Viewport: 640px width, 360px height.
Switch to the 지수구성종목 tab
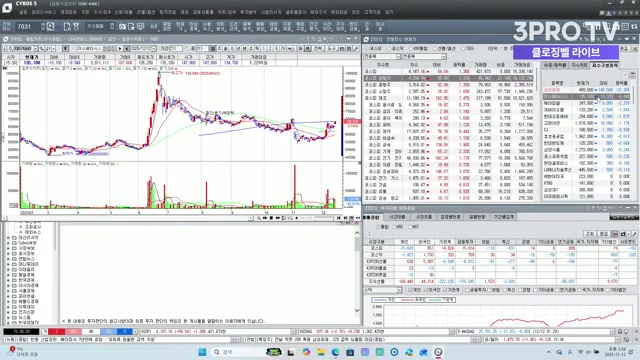[604, 65]
